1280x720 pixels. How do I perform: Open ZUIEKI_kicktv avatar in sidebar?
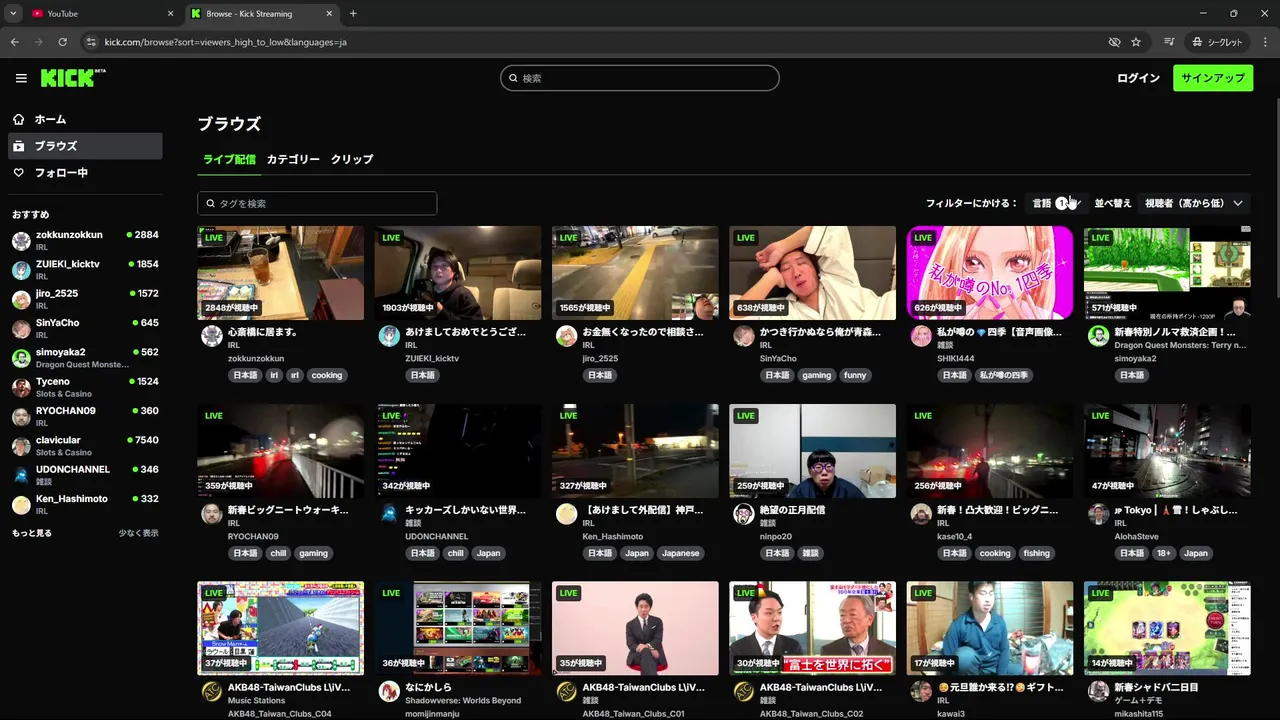(x=21, y=270)
